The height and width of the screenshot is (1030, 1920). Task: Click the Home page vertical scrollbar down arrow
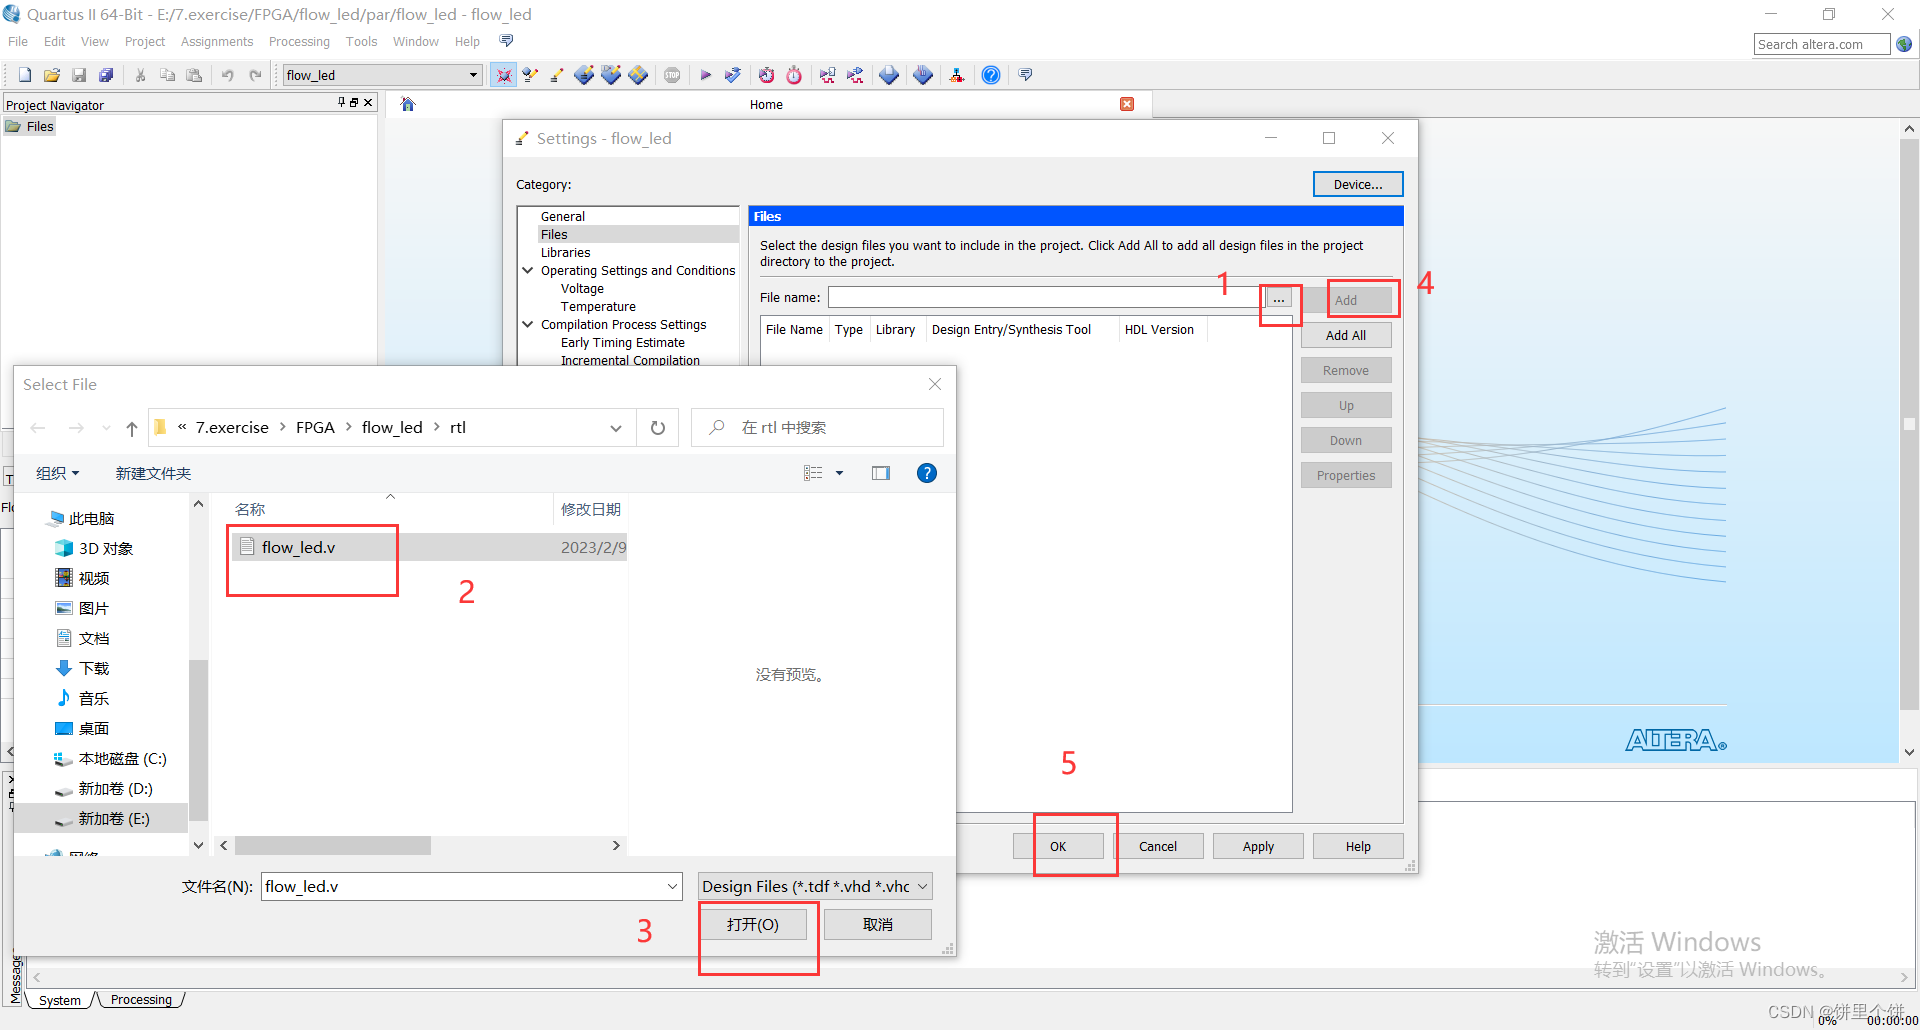[x=1909, y=752]
